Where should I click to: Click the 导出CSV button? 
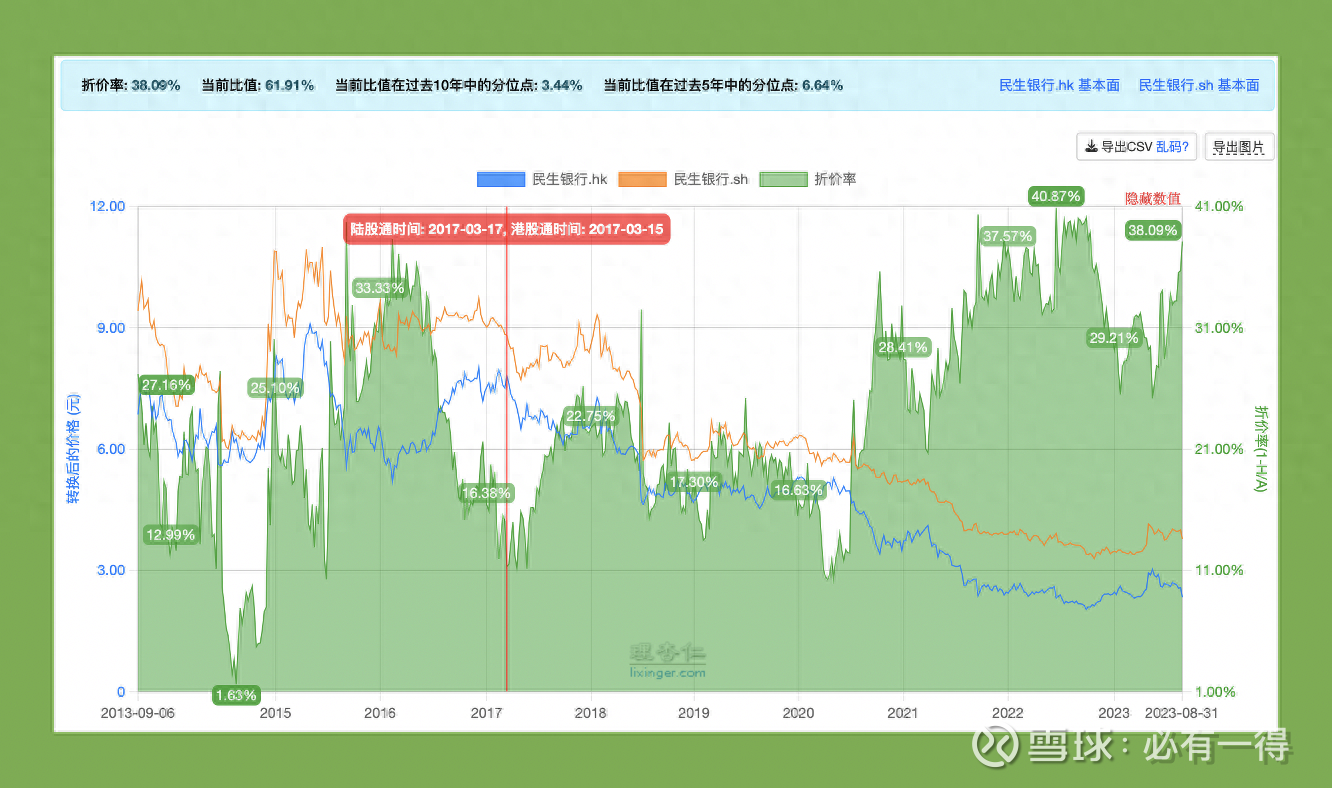1115,146
